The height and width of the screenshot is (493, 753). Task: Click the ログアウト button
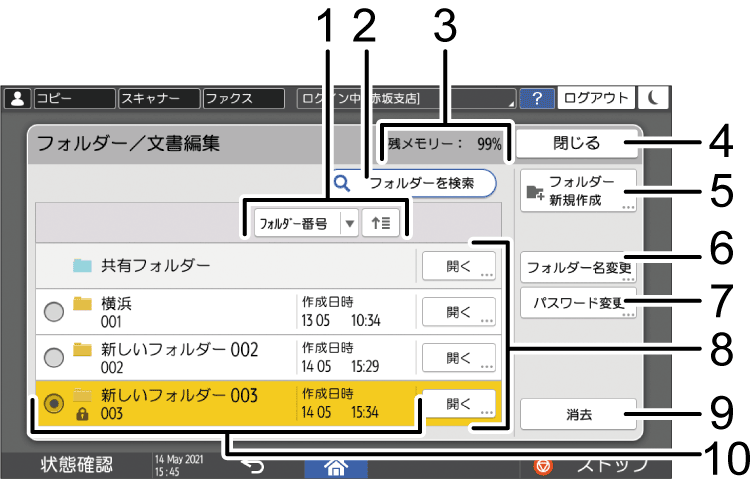pos(595,98)
